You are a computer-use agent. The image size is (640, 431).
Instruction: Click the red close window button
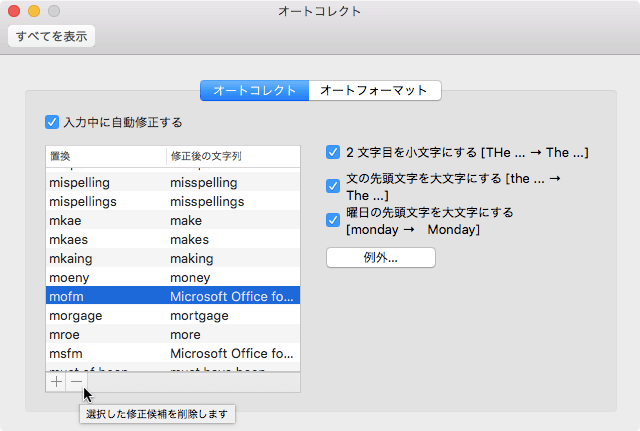[14, 11]
